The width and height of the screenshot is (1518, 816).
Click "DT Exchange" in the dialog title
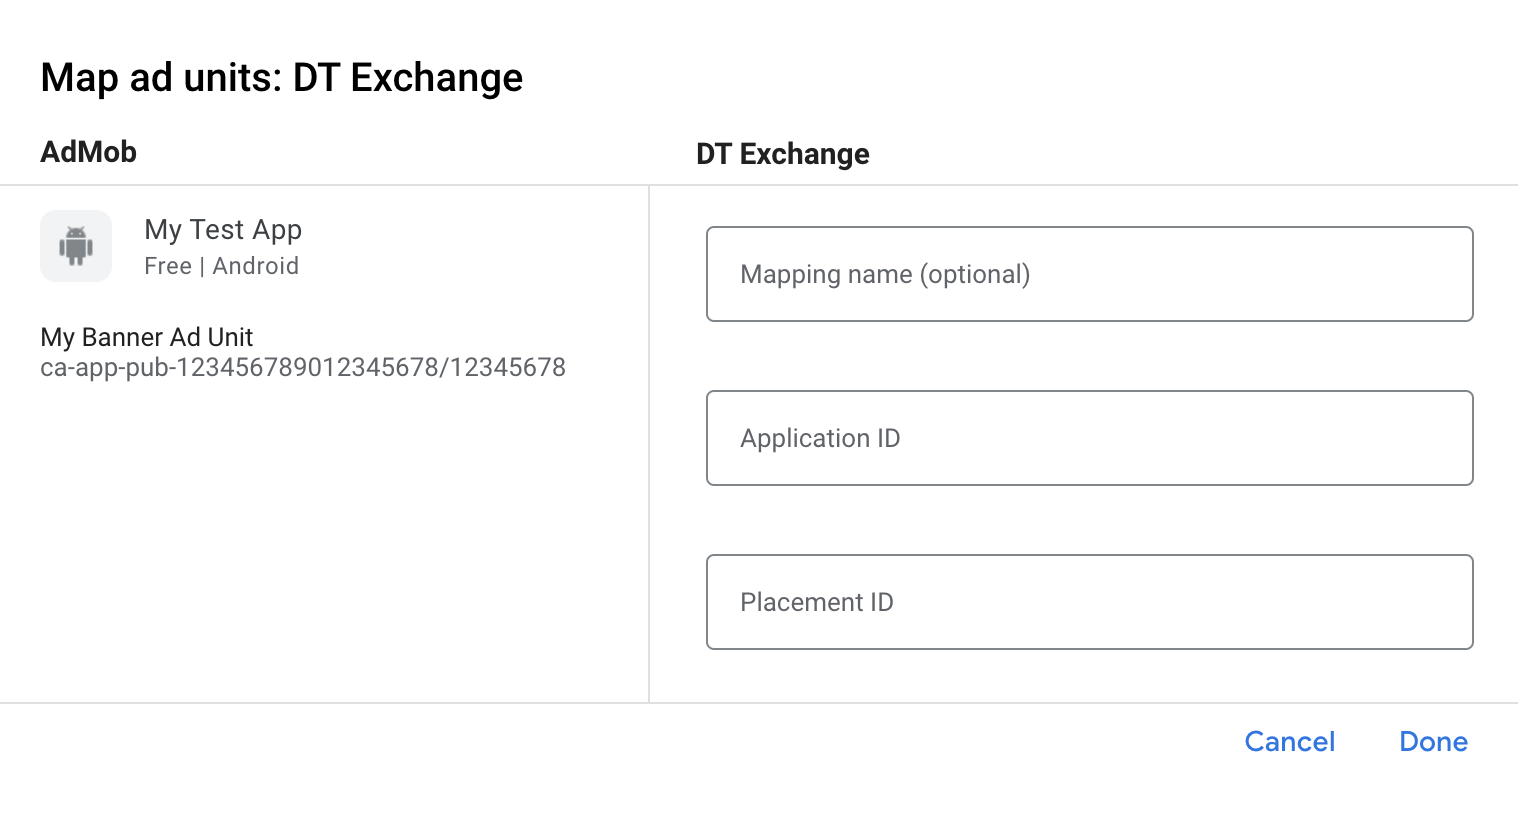click(408, 78)
